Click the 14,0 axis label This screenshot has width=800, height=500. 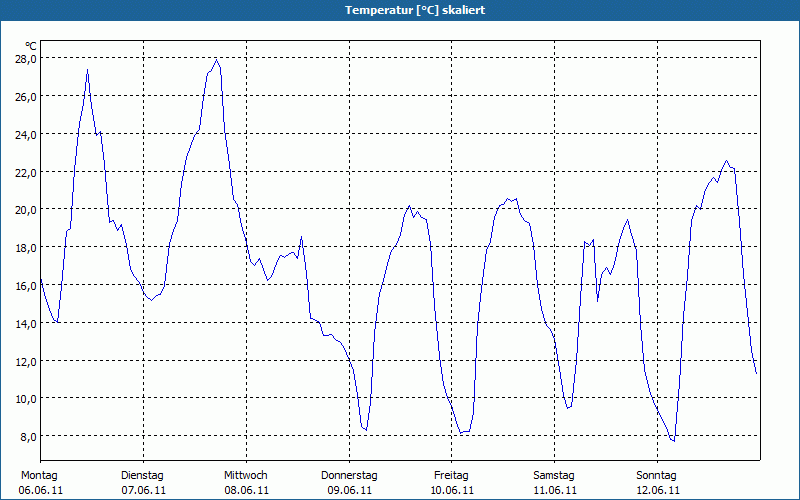[x=26, y=323]
